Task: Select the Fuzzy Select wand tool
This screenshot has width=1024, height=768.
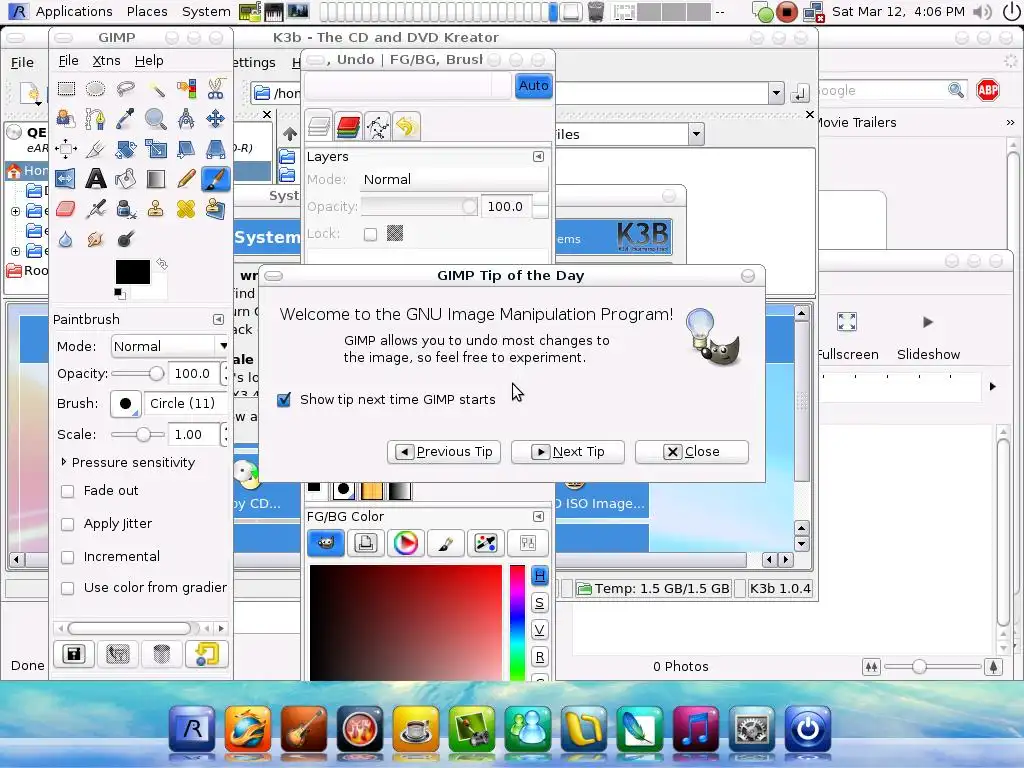Action: [x=155, y=89]
